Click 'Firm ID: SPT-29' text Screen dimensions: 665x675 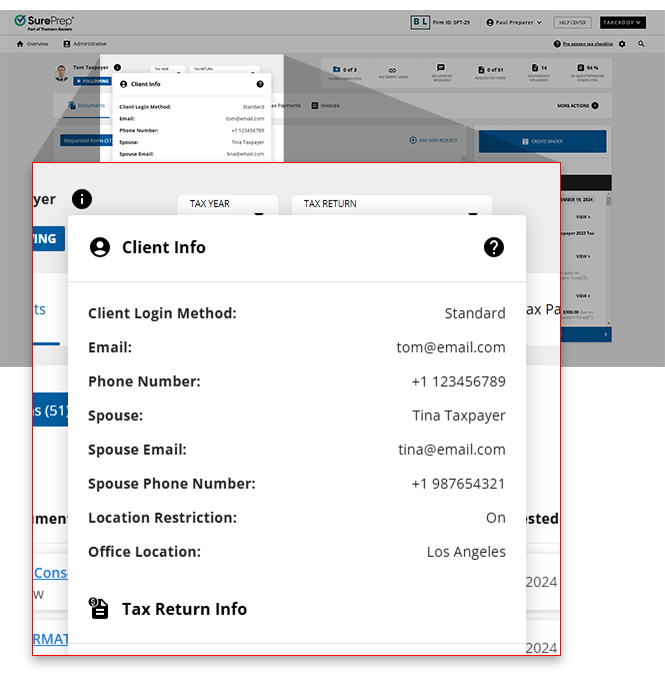coord(451,22)
